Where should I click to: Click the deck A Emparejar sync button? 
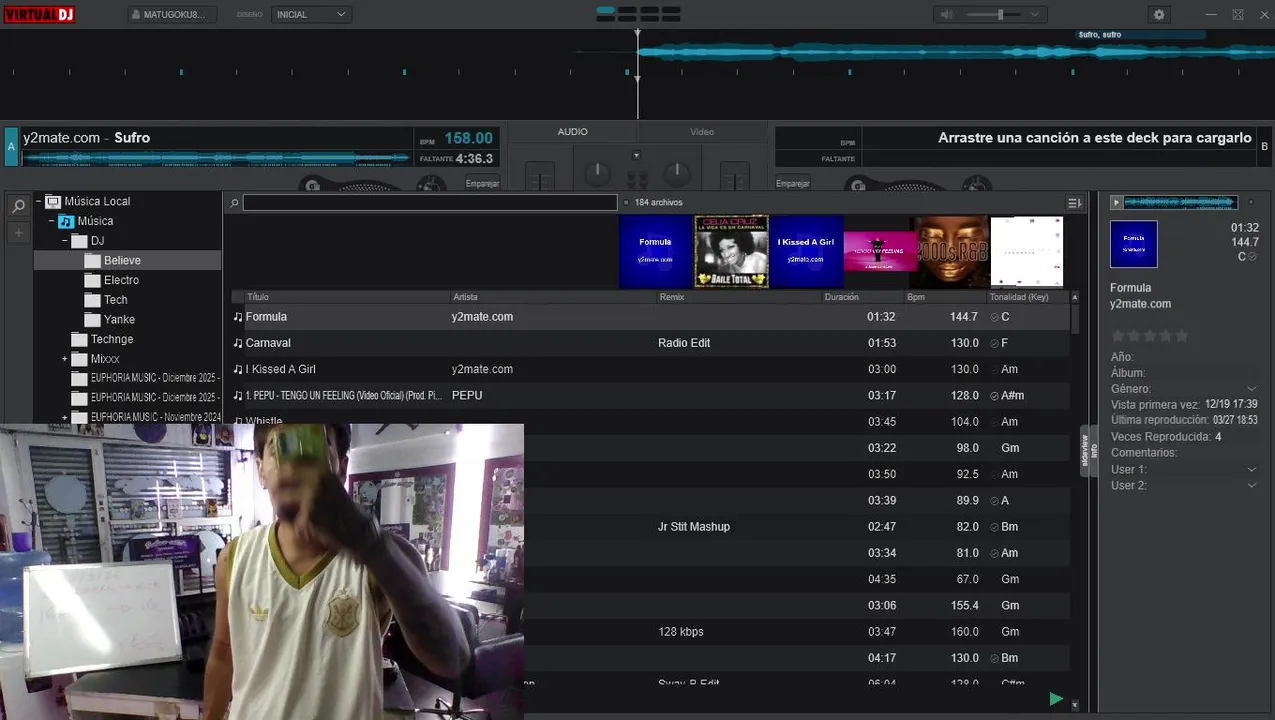point(482,183)
